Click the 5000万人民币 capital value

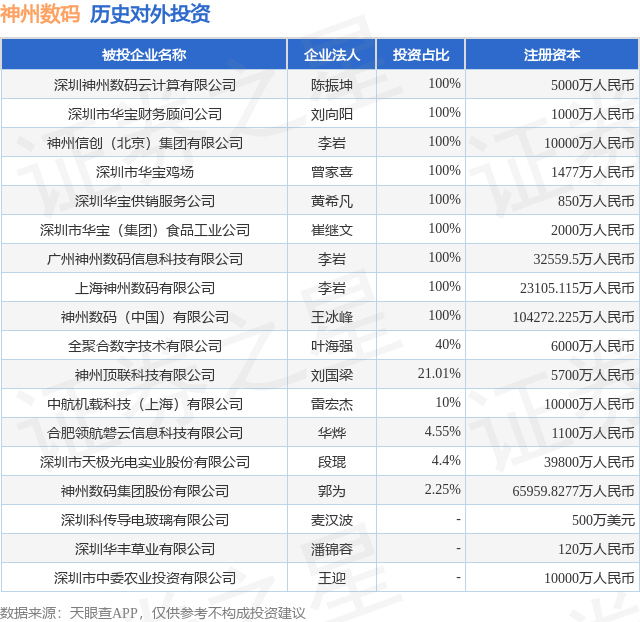[593, 85]
